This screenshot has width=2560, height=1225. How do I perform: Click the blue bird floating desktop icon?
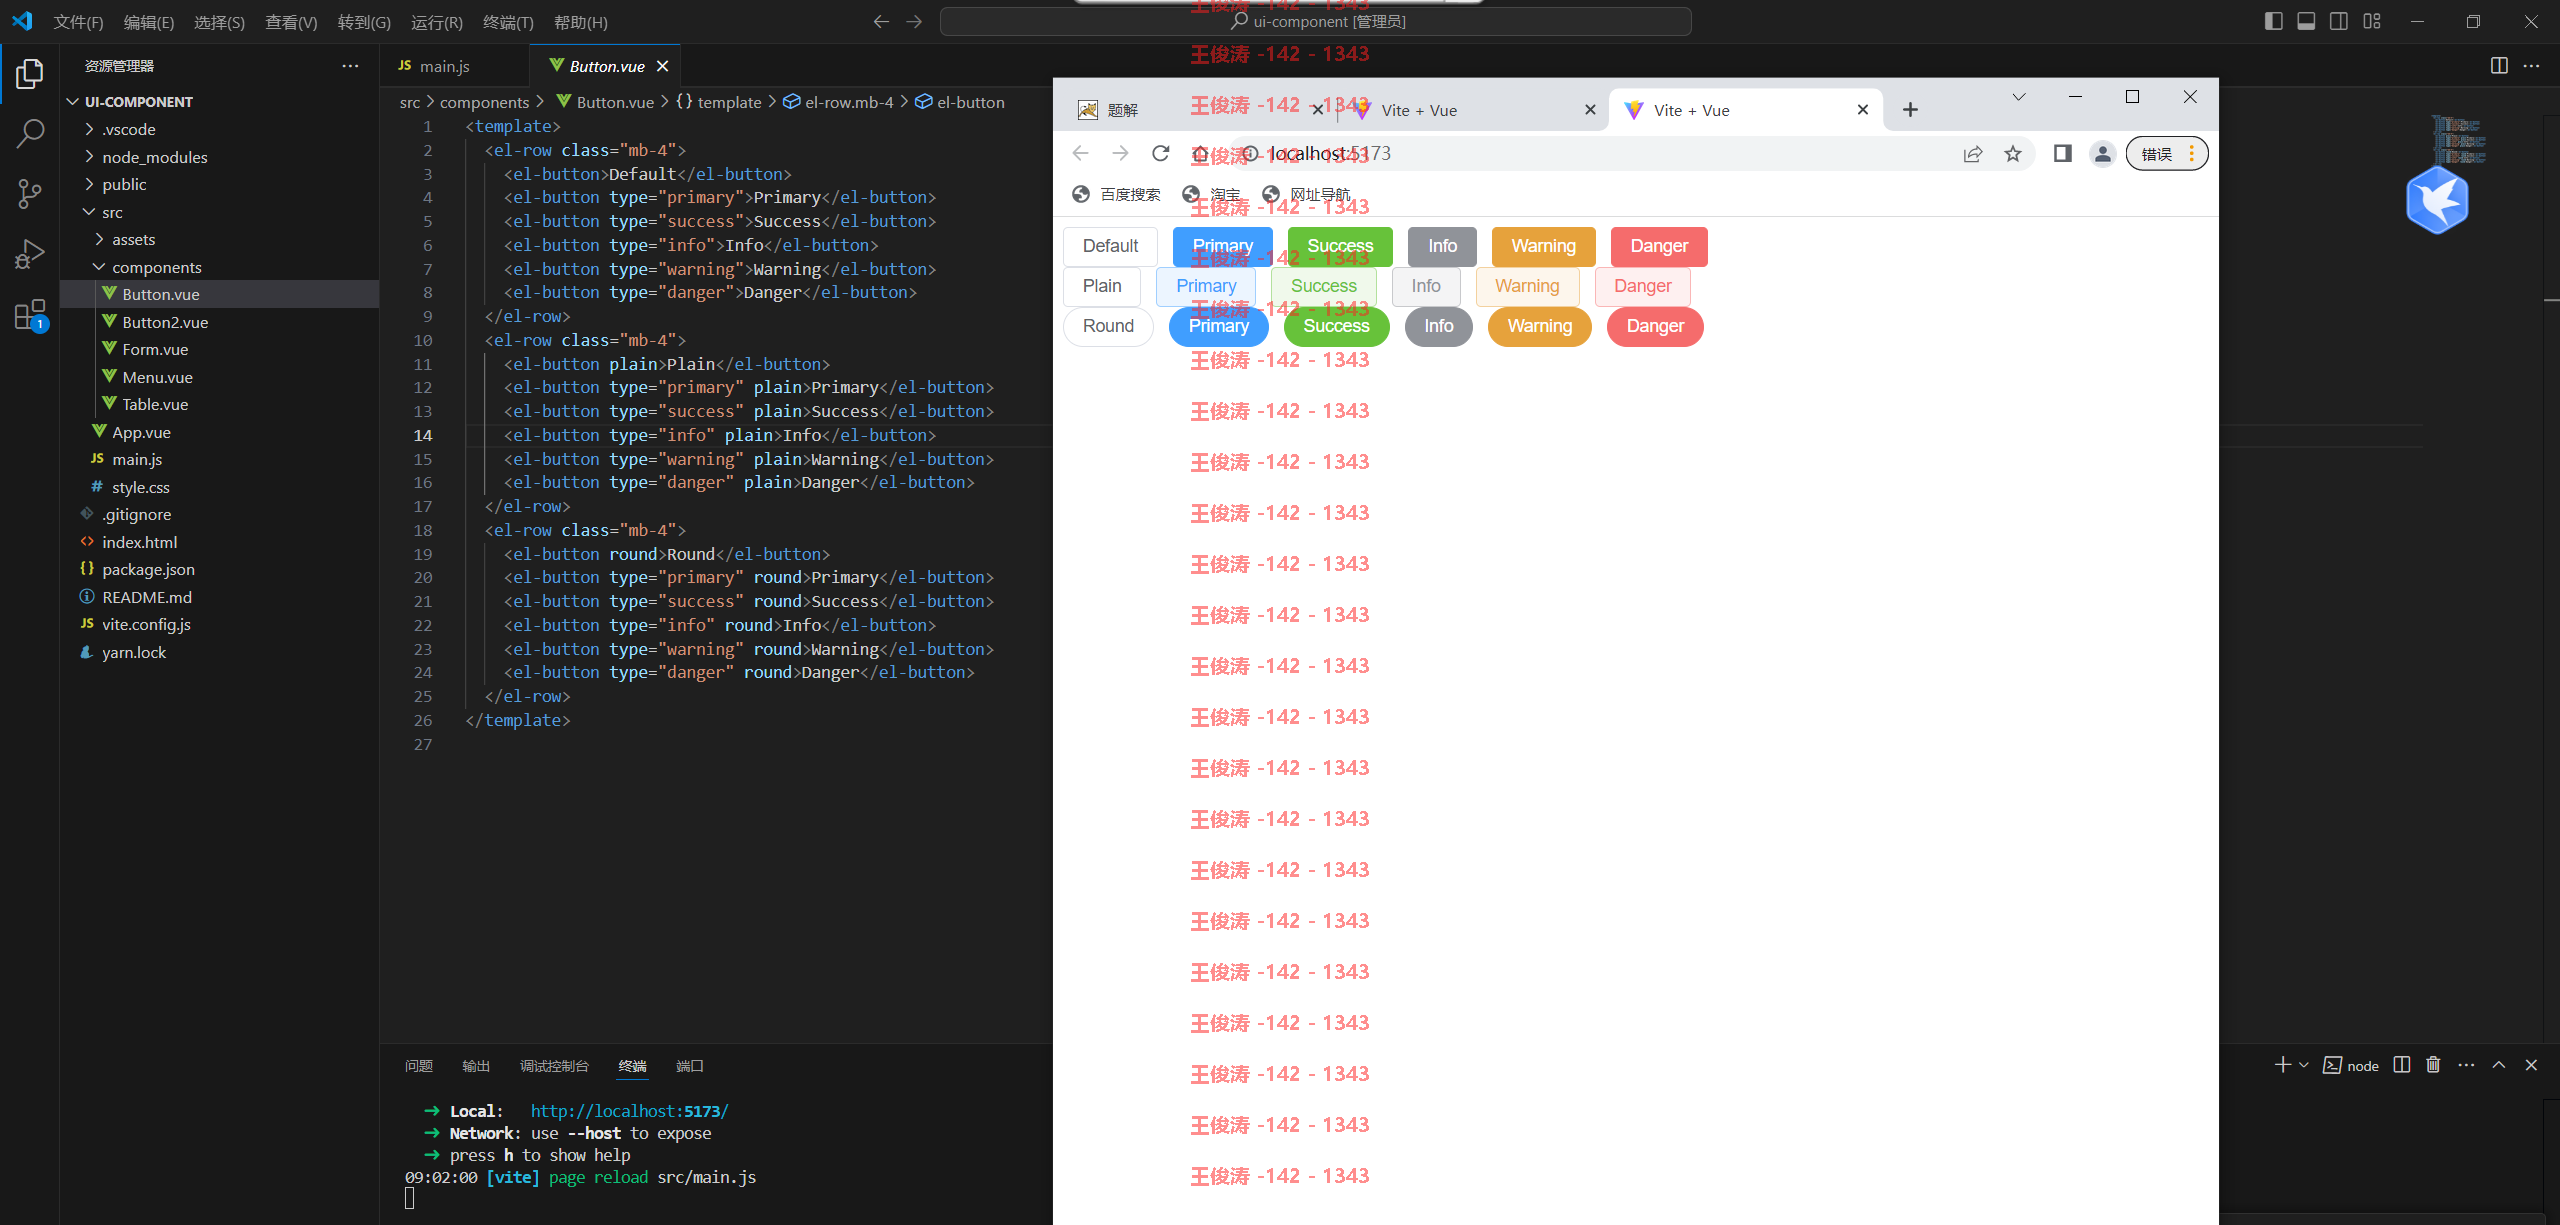click(x=2437, y=199)
